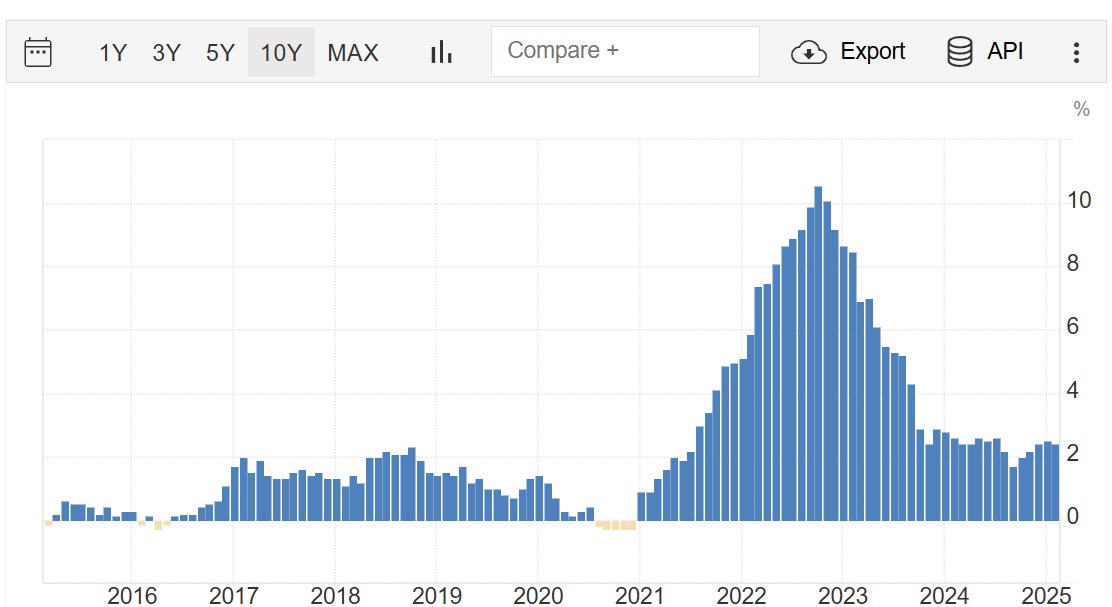Choose the 5Y time range
The width and height of the screenshot is (1112, 607).
point(220,53)
